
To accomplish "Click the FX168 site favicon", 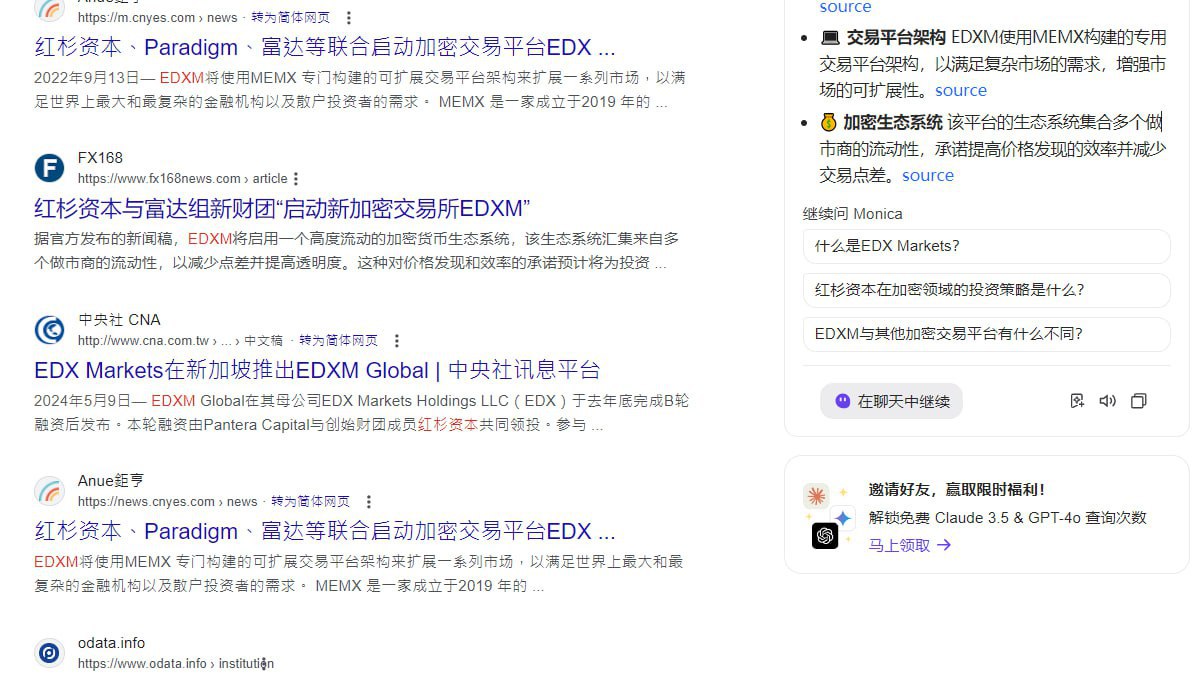I will 49,168.
